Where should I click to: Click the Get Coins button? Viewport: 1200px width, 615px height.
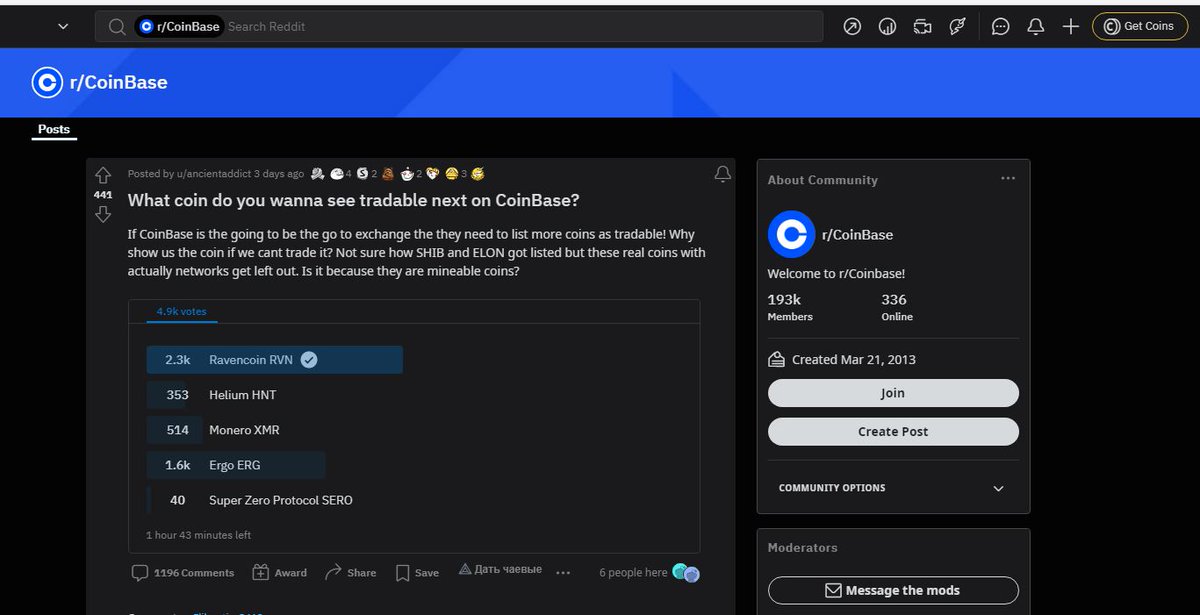1140,26
